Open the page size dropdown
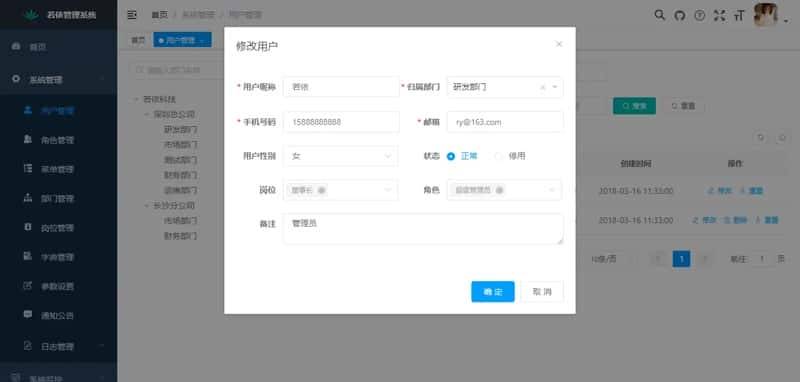 pos(612,259)
